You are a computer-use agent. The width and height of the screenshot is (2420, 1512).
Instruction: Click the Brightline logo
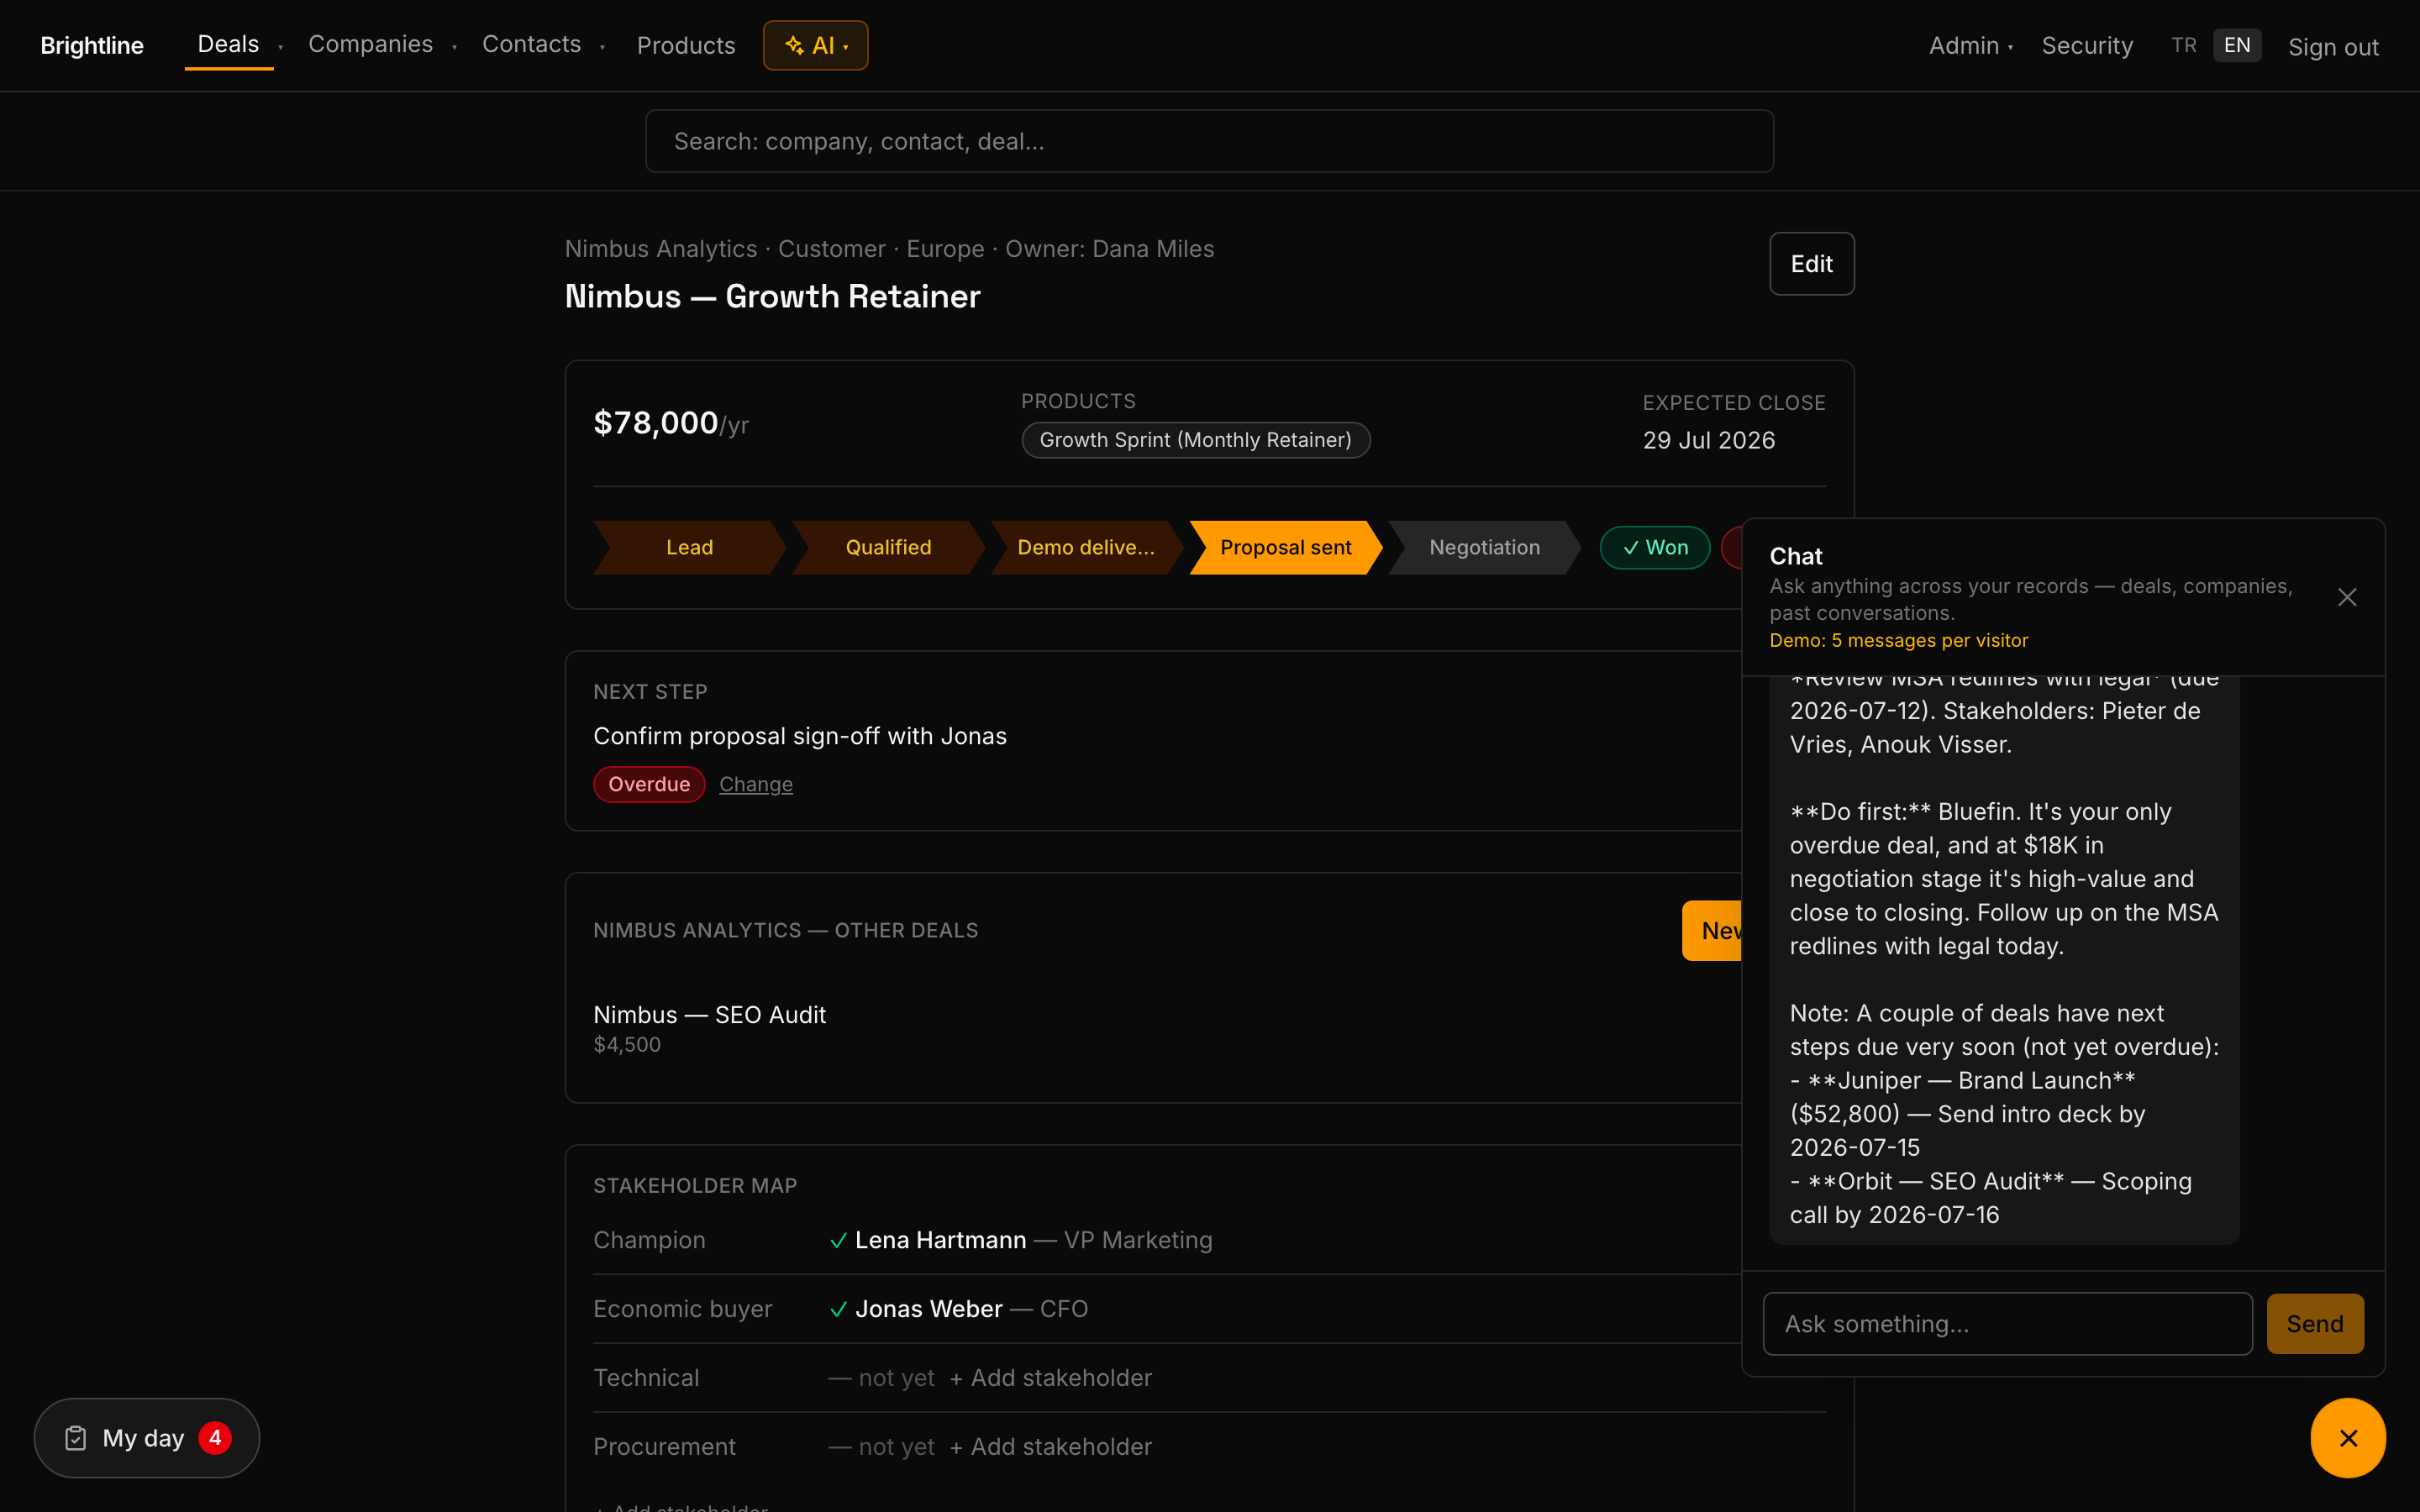click(92, 45)
